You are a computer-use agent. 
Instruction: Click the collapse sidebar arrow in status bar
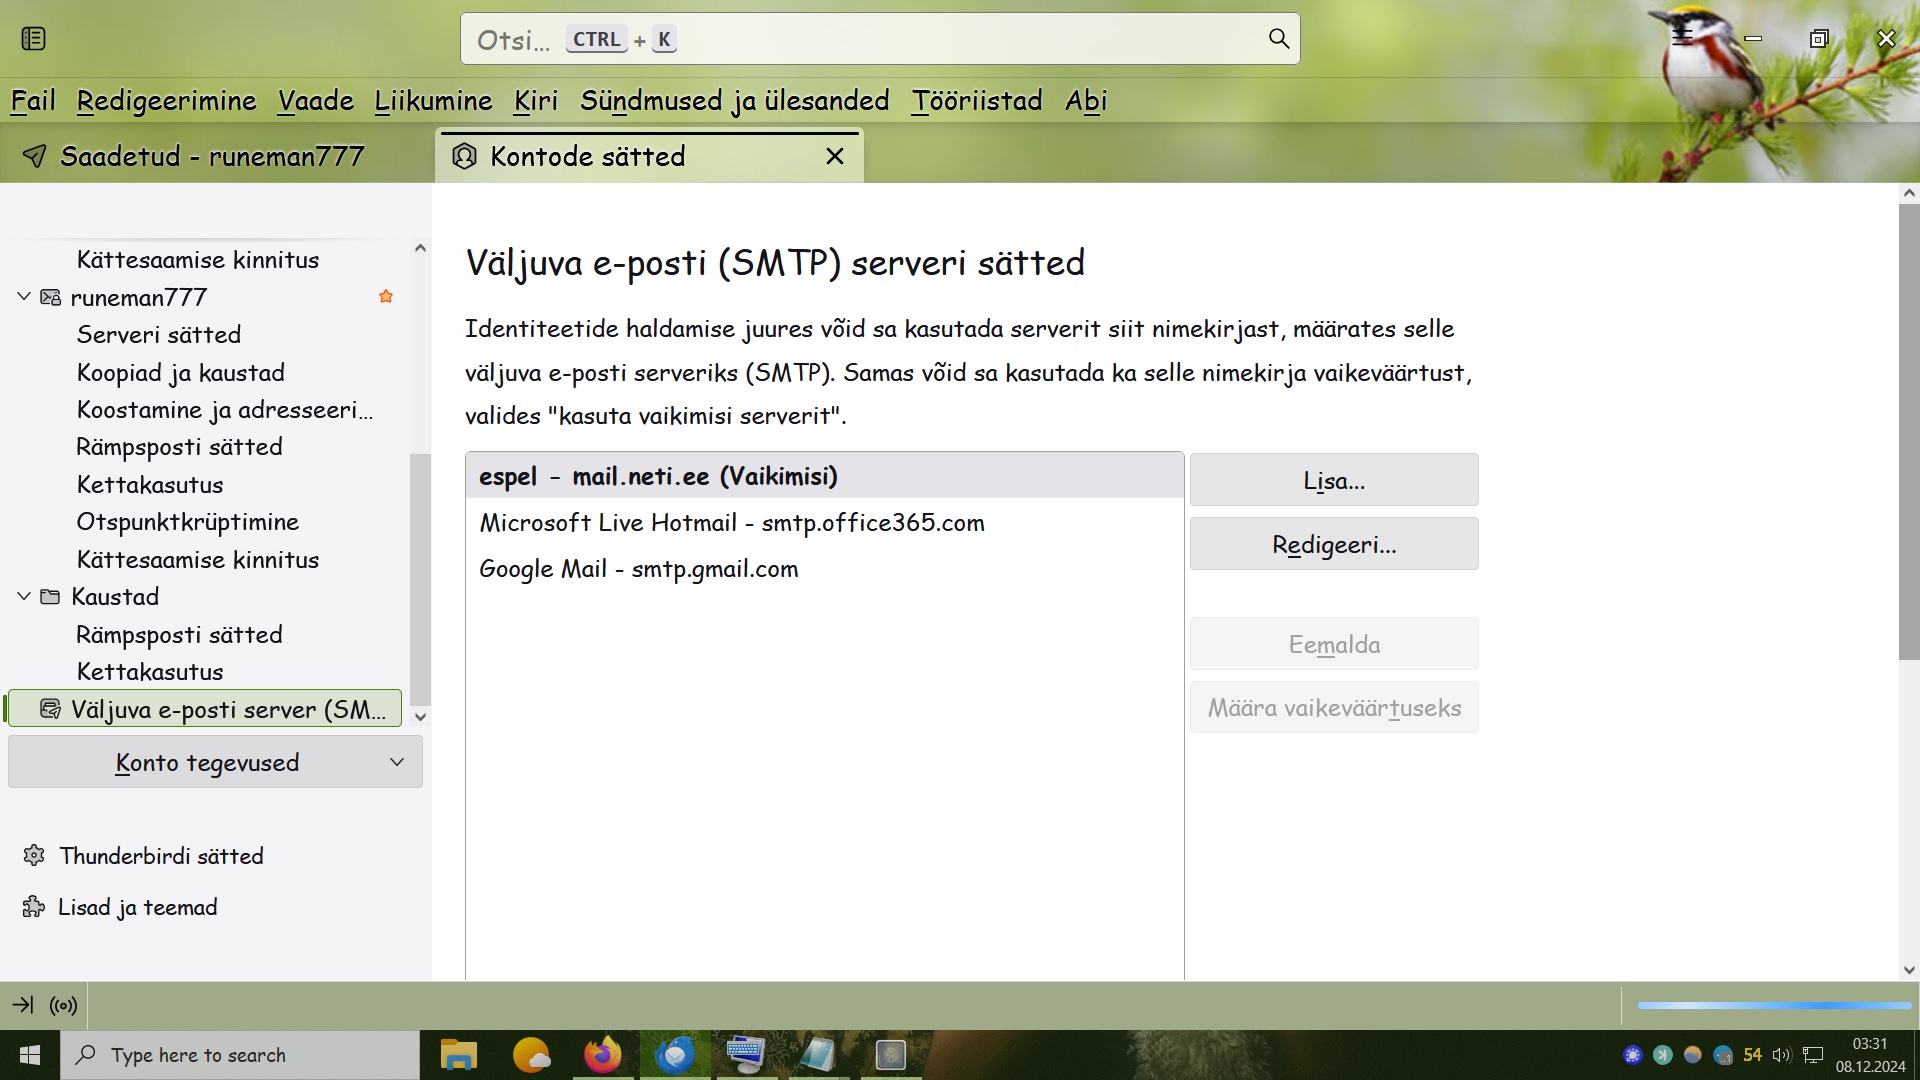[x=23, y=1005]
